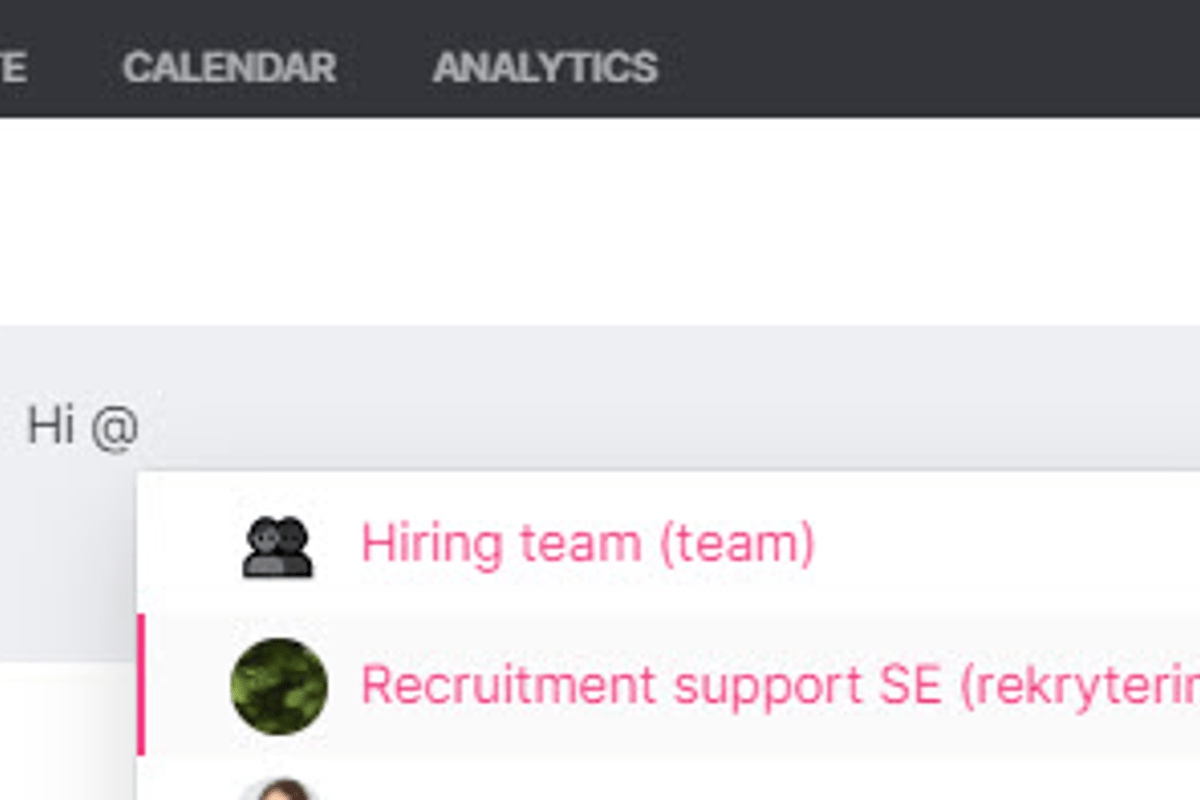Screen dimensions: 1200x800
Task: Place cursor after the @ symbol
Action: pyautogui.click(x=141, y=427)
